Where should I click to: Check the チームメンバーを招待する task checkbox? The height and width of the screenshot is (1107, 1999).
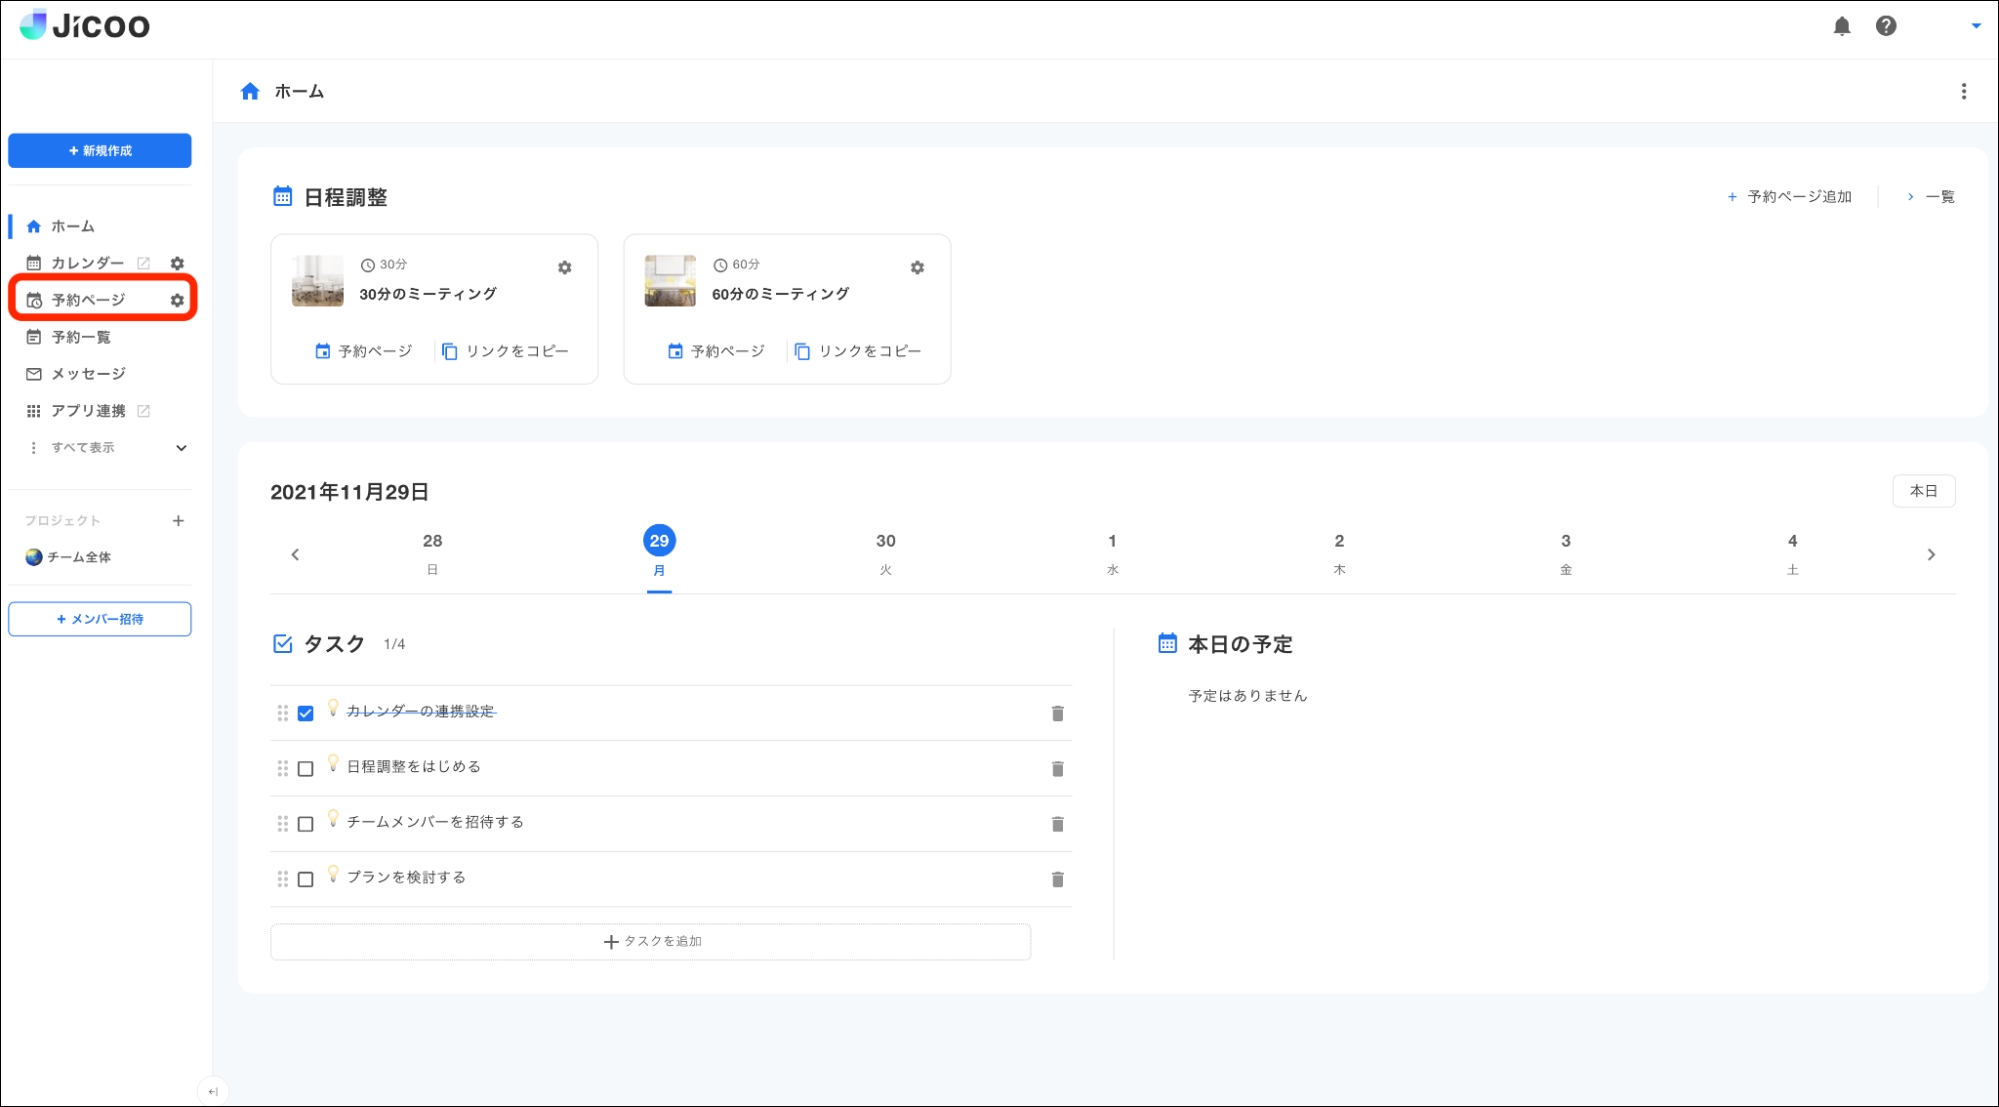pyautogui.click(x=306, y=824)
